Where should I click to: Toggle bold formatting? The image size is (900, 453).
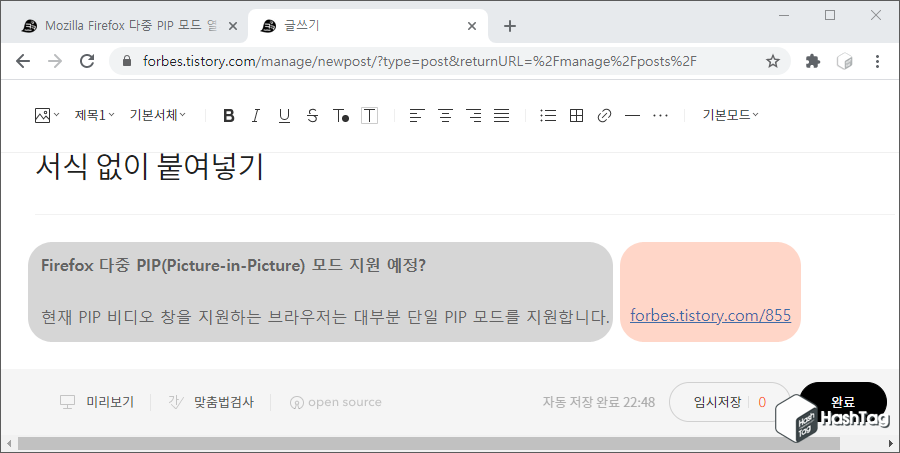pyautogui.click(x=228, y=116)
